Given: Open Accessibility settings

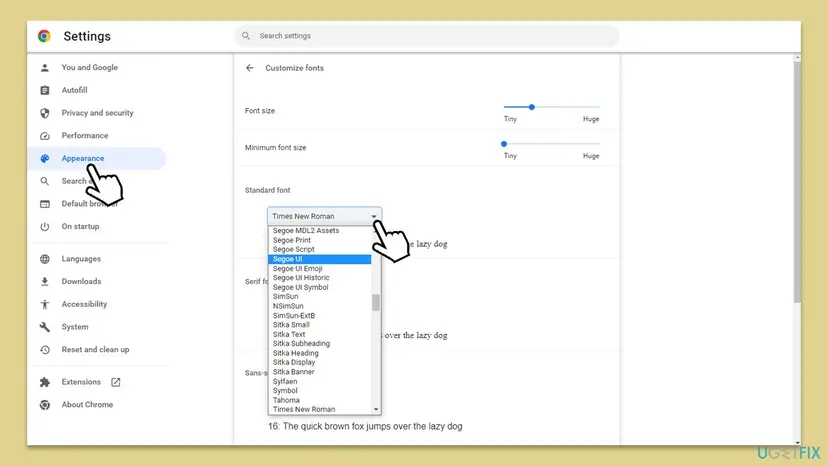Looking at the screenshot, I should click(x=84, y=304).
